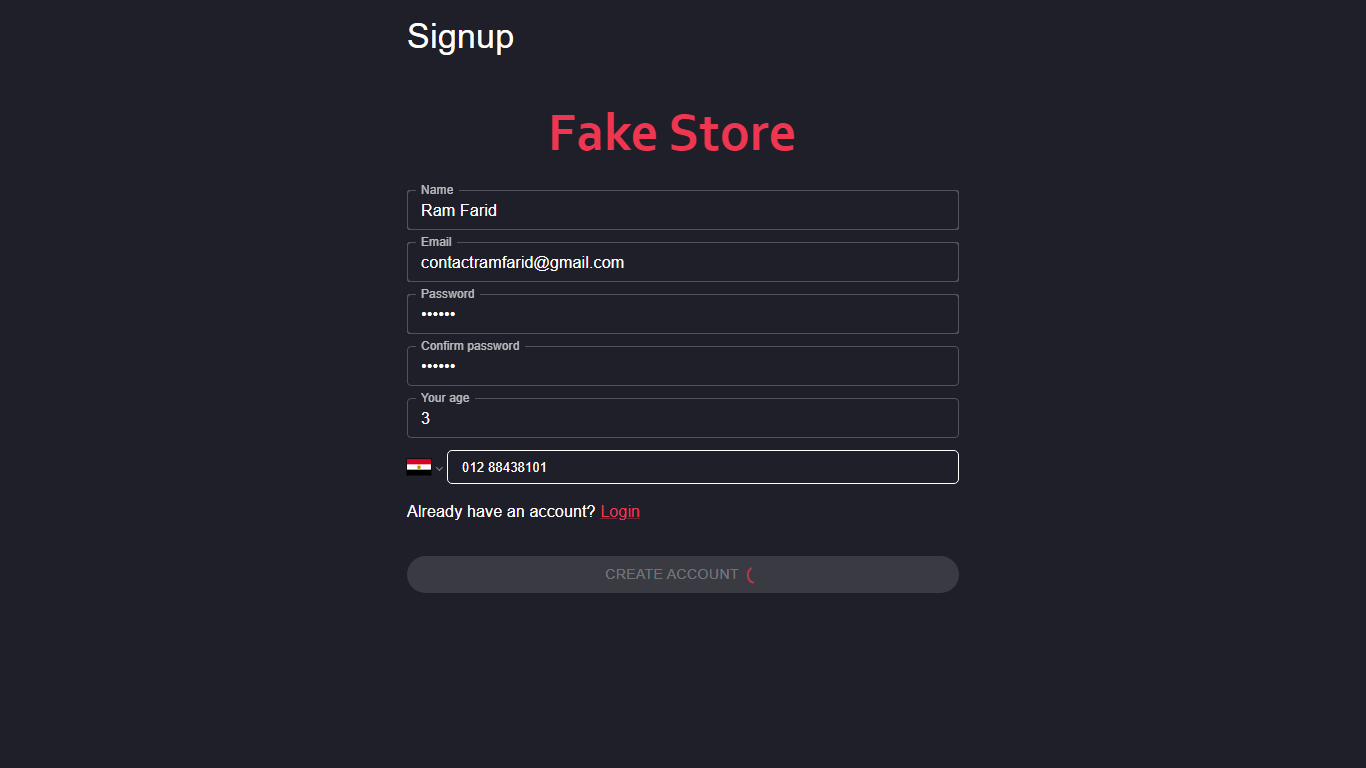The height and width of the screenshot is (768, 1366).
Task: Click the Egypt flag icon
Action: (418, 467)
